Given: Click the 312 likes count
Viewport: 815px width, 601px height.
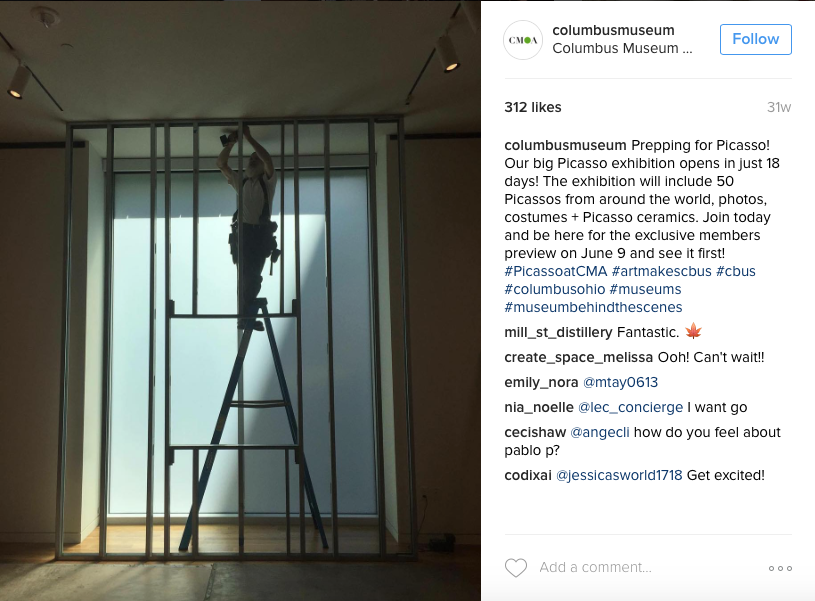Looking at the screenshot, I should click(x=533, y=107).
